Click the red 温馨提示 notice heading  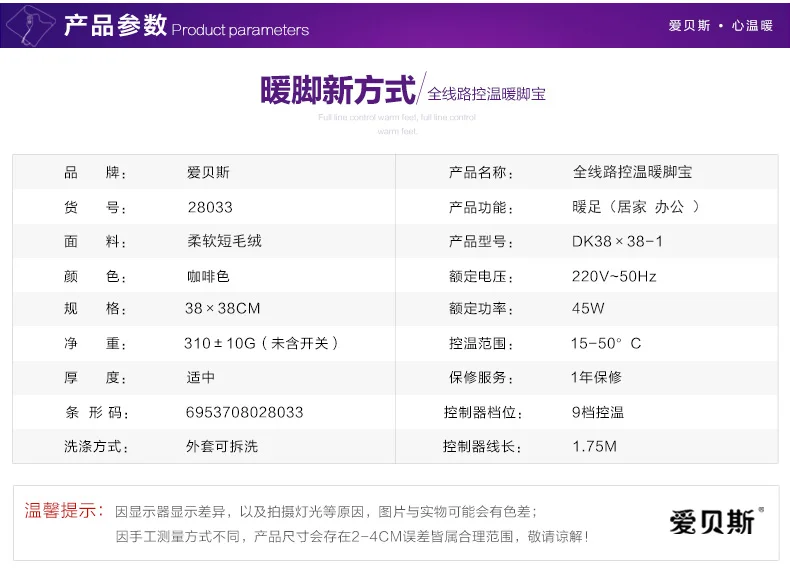coord(64,511)
